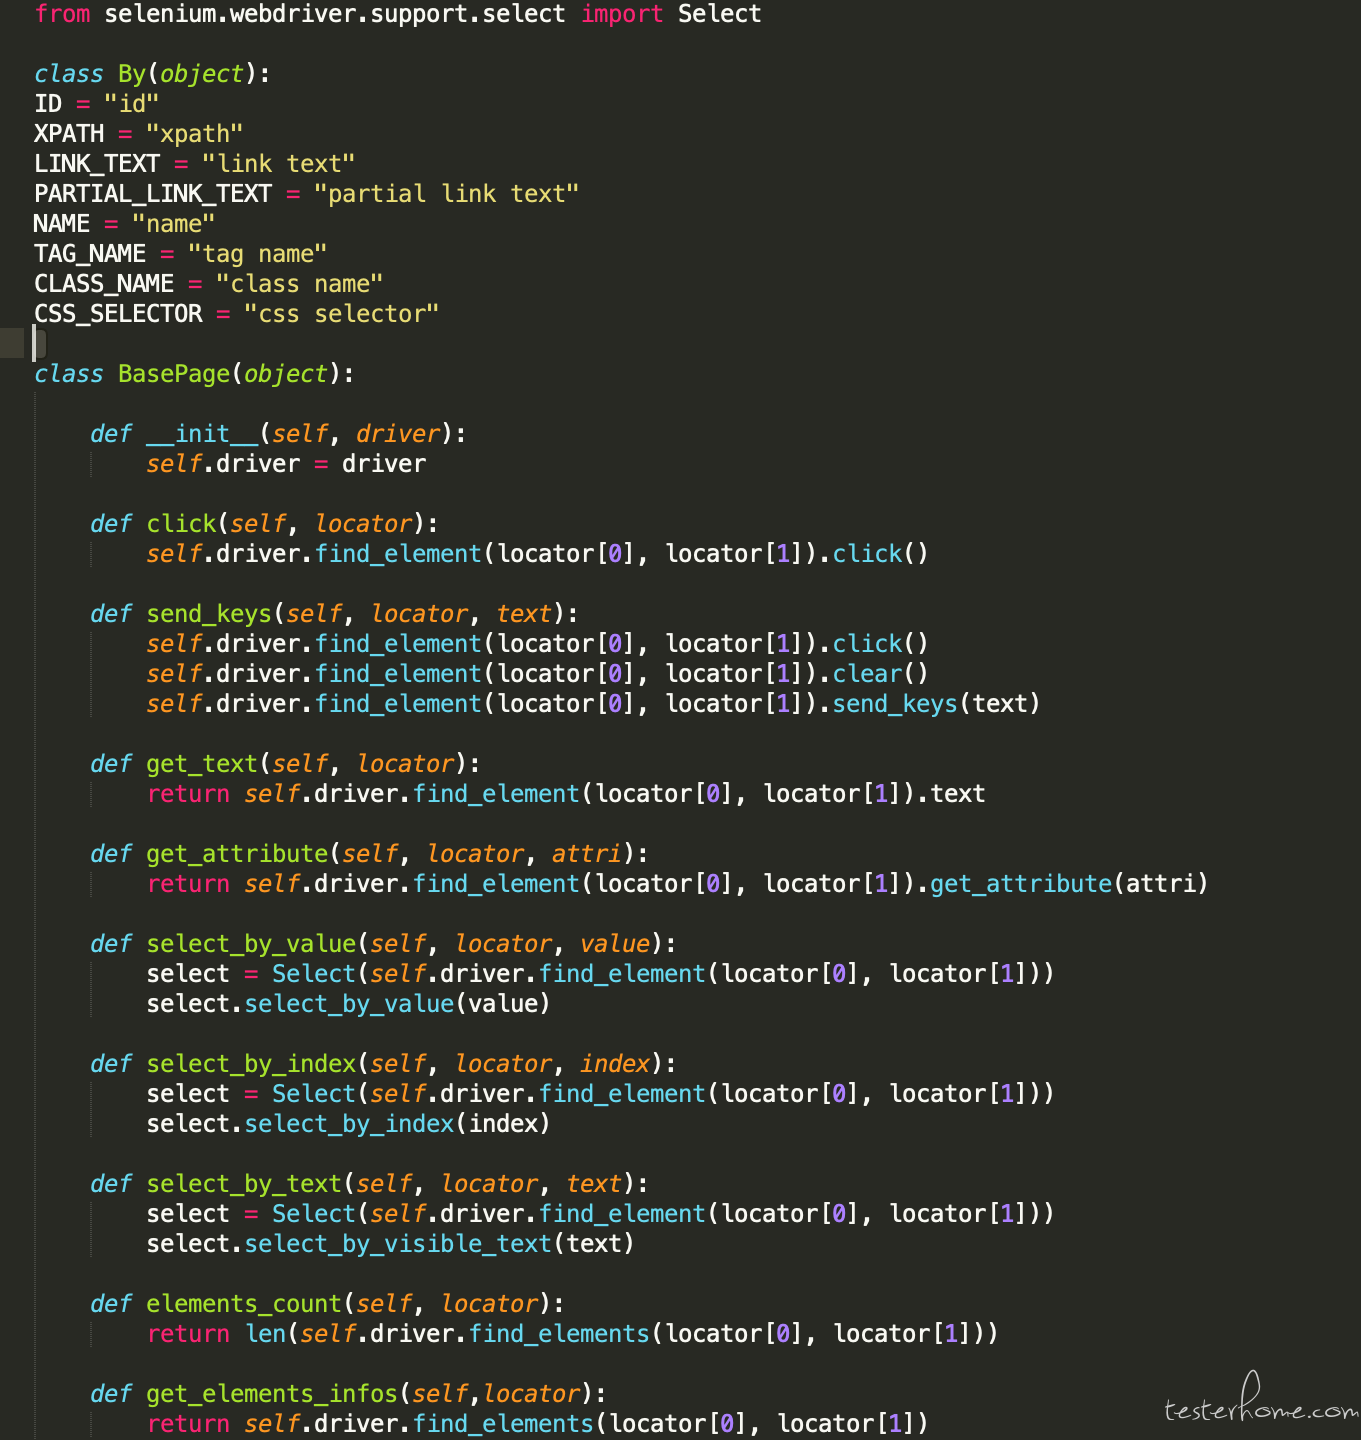Click the 'def get_elements_infos' definition line
Screen dimensions: 1361x1440
pos(348,1394)
